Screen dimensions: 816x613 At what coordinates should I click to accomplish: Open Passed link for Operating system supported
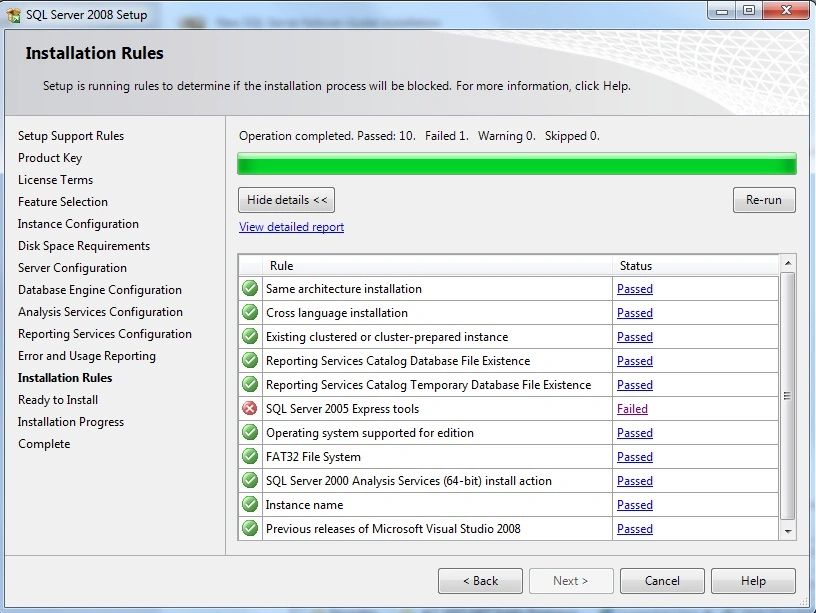[x=634, y=432]
